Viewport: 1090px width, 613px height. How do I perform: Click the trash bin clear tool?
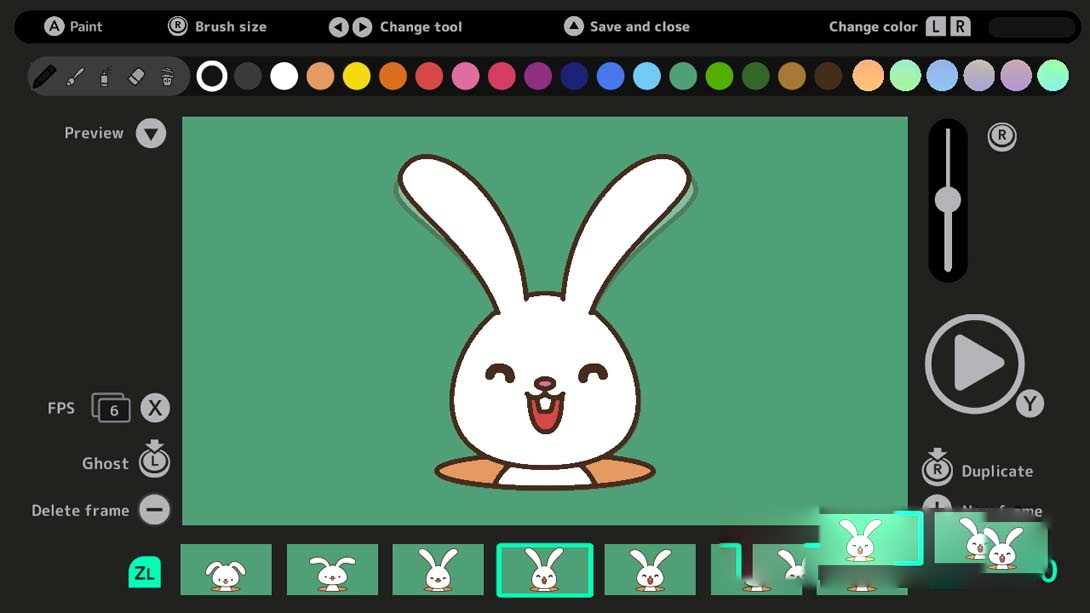[167, 76]
